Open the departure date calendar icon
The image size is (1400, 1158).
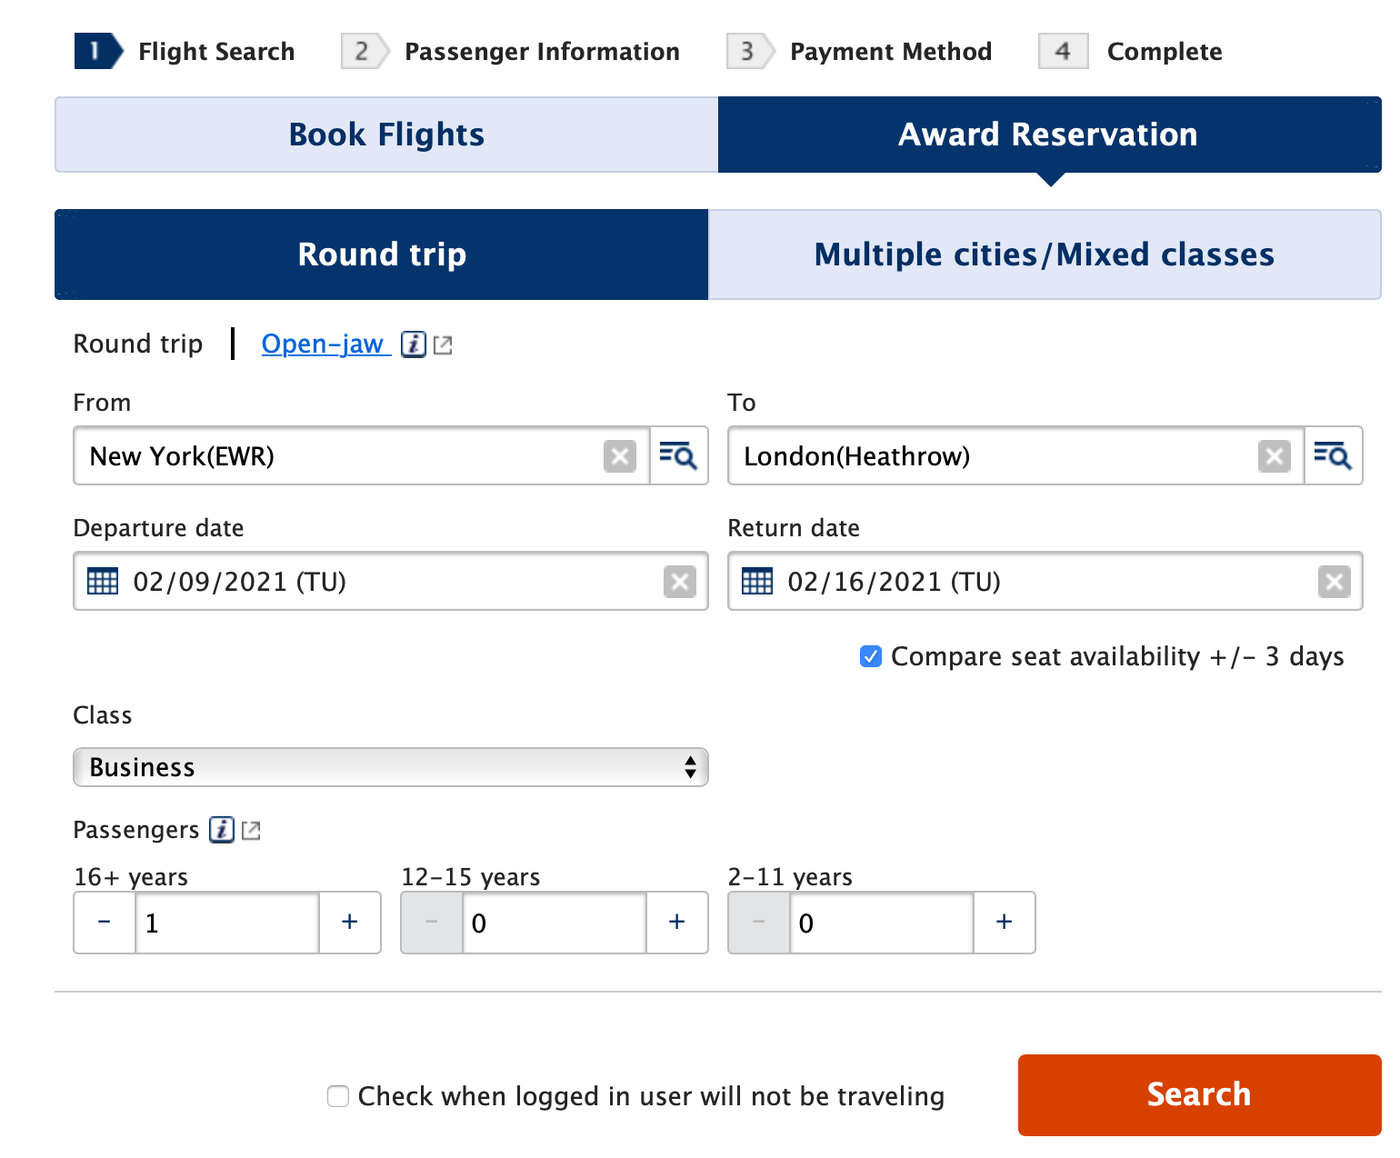point(103,581)
